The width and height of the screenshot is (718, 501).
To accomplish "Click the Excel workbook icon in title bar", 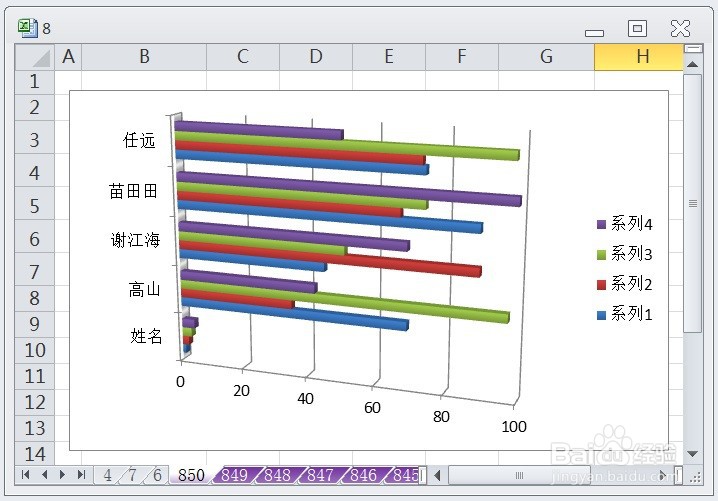I will click(x=27, y=28).
